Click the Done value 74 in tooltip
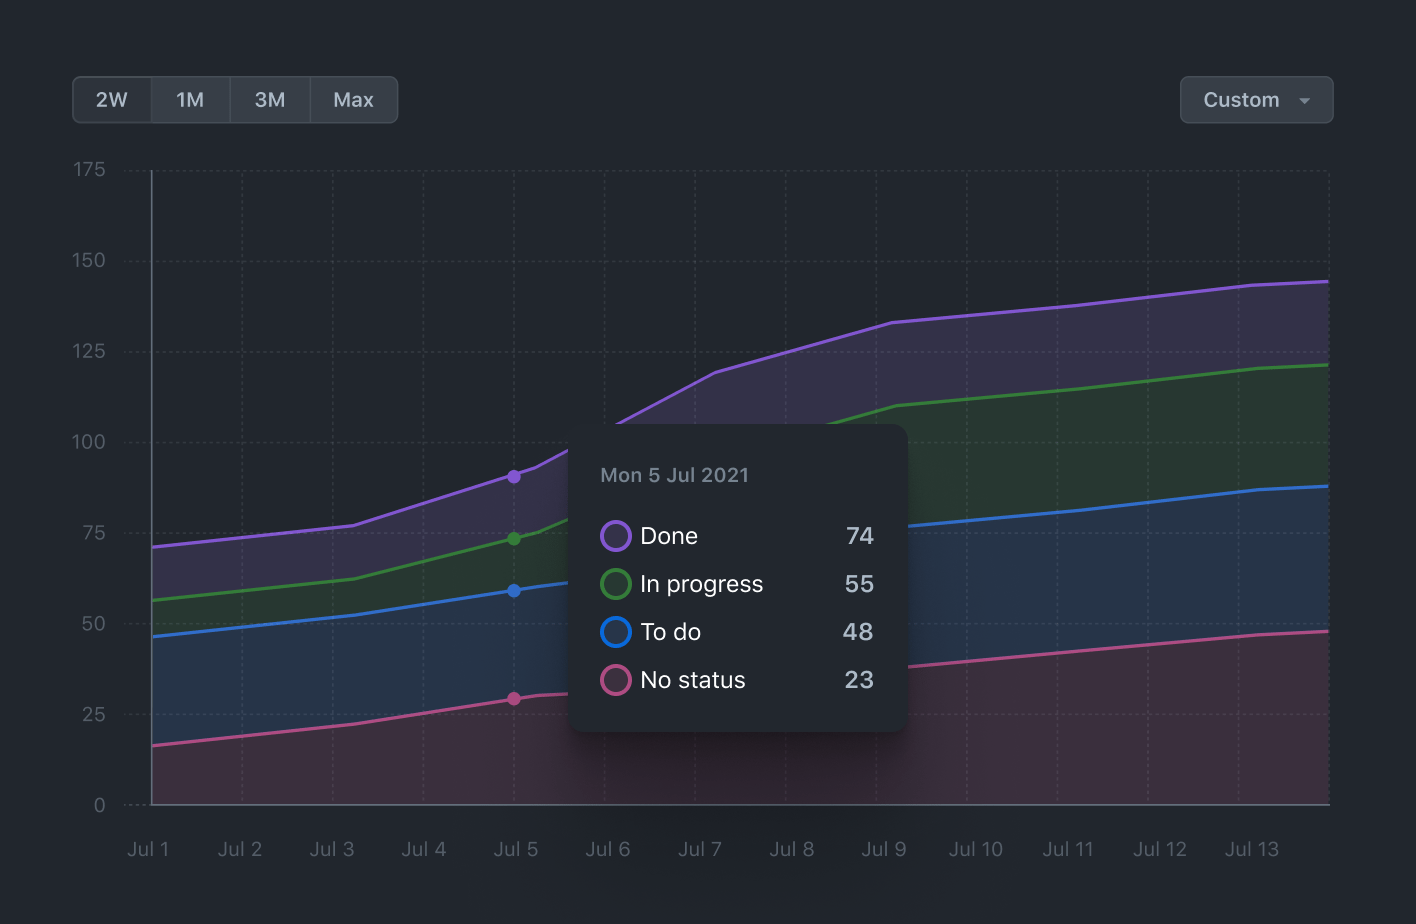This screenshot has width=1416, height=924. coord(859,536)
